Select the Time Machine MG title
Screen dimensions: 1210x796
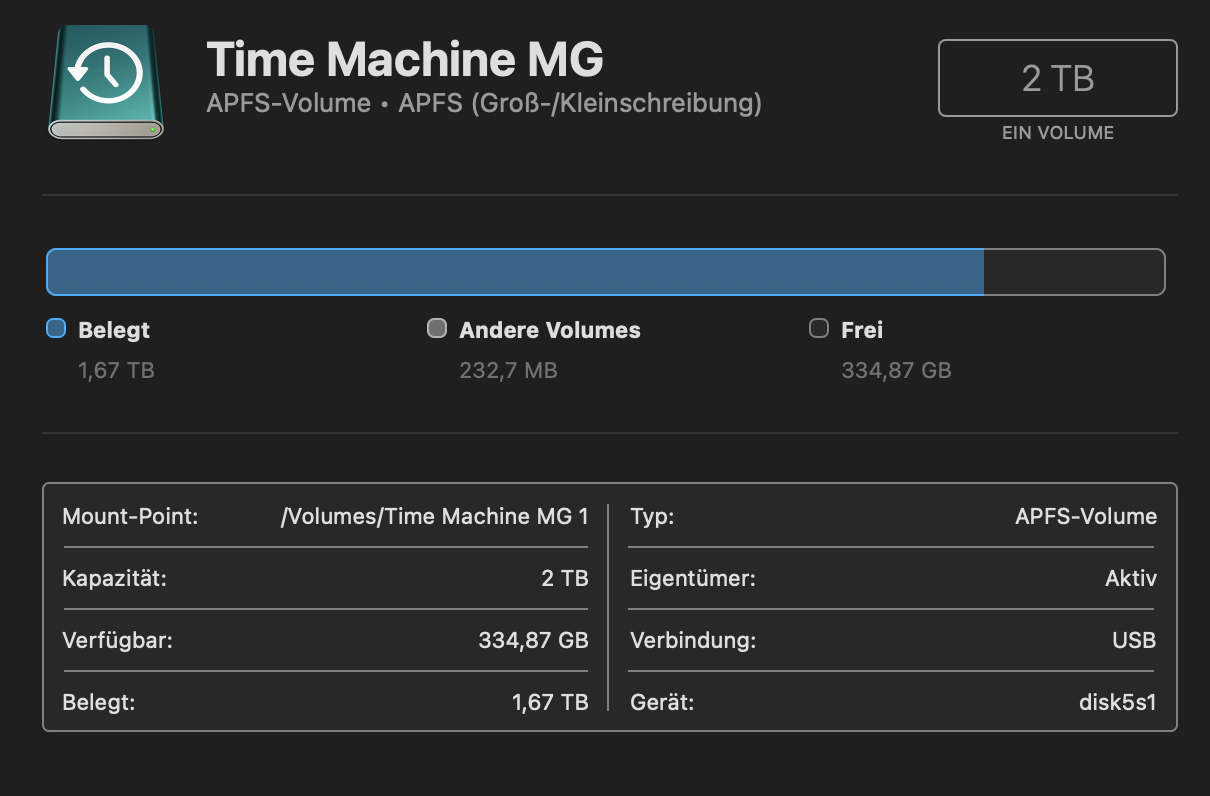coord(405,60)
